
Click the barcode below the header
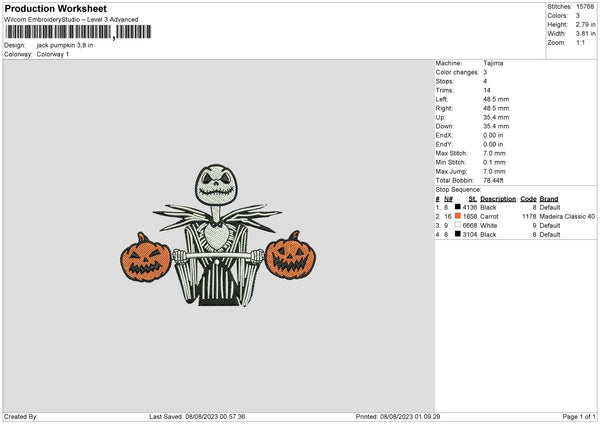(78, 32)
